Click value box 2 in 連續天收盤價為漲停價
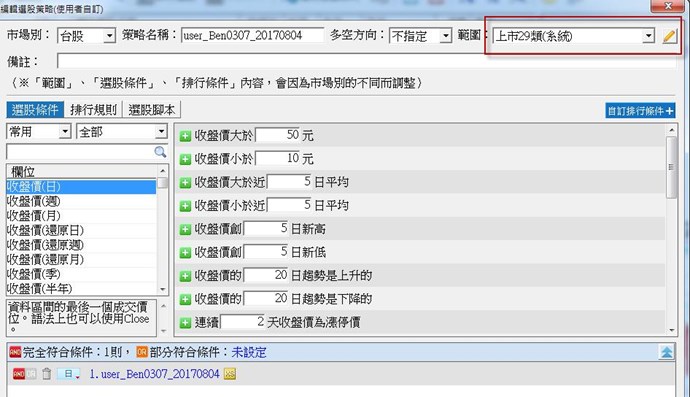Screen dimensions: 690x397 tap(243, 322)
